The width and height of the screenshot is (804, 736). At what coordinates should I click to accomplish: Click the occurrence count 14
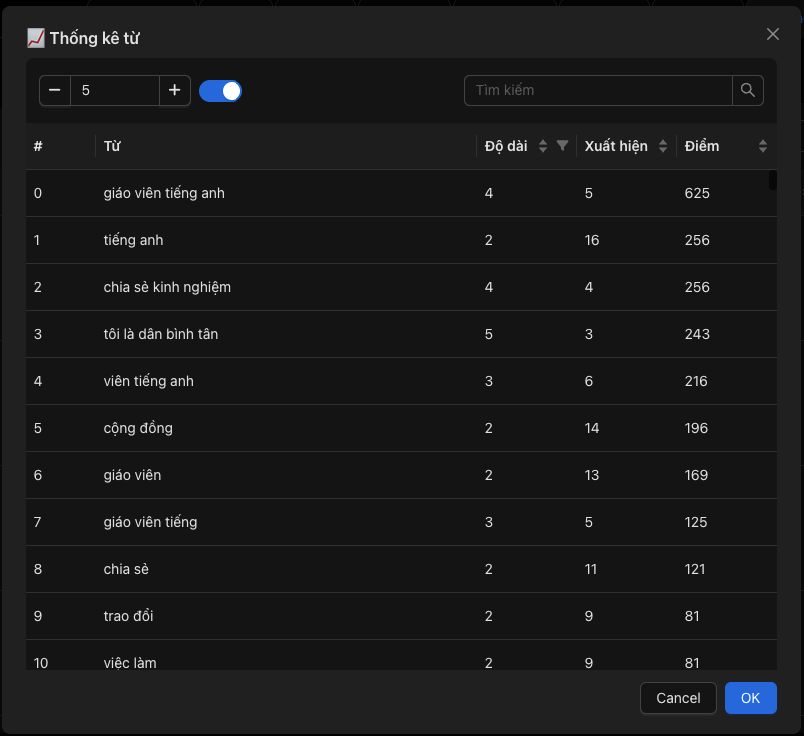(x=592, y=428)
